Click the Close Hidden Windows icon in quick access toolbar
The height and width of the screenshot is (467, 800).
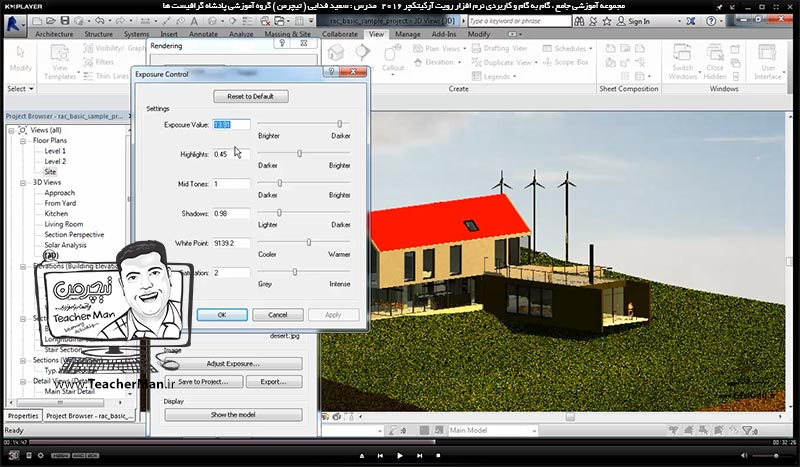(x=265, y=21)
